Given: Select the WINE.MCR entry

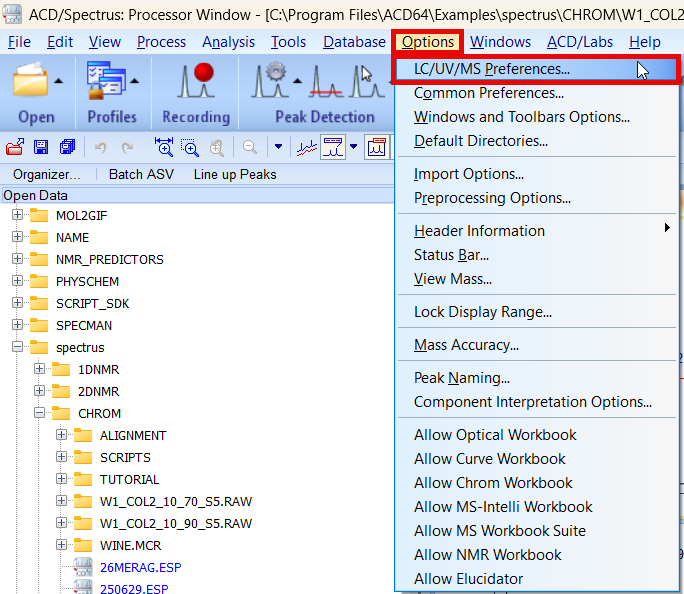Looking at the screenshot, I should [130, 545].
